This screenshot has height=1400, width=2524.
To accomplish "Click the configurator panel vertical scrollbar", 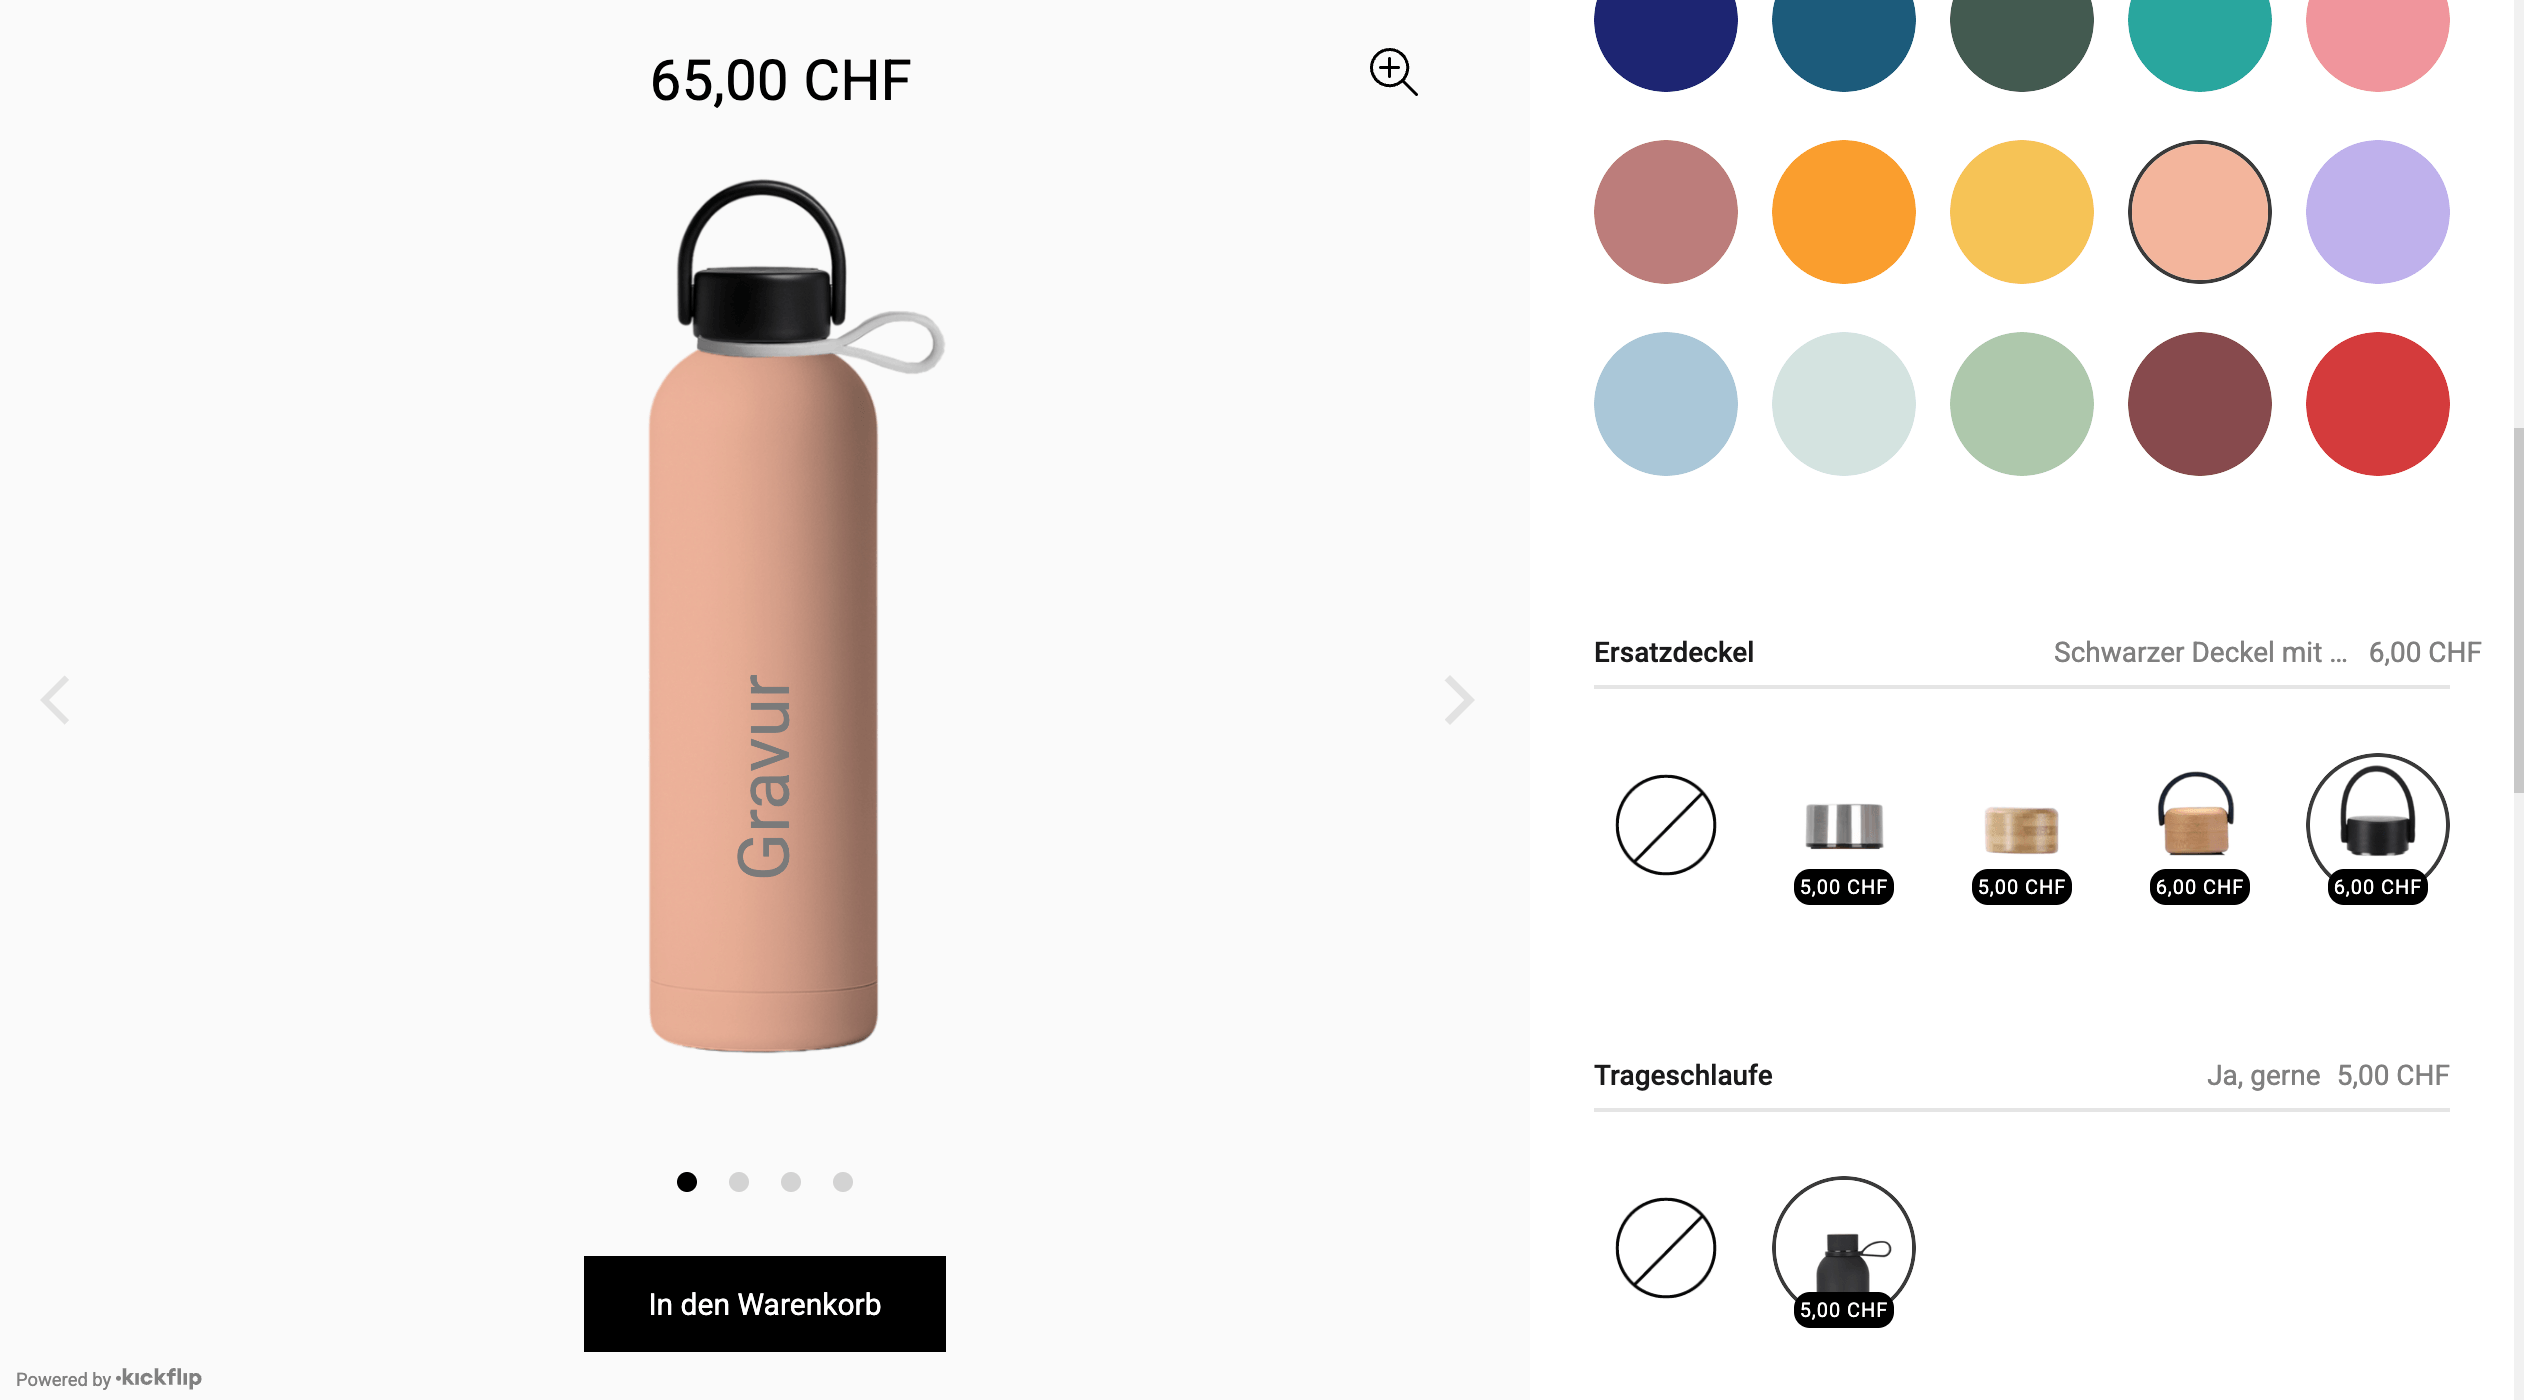I will [2518, 610].
